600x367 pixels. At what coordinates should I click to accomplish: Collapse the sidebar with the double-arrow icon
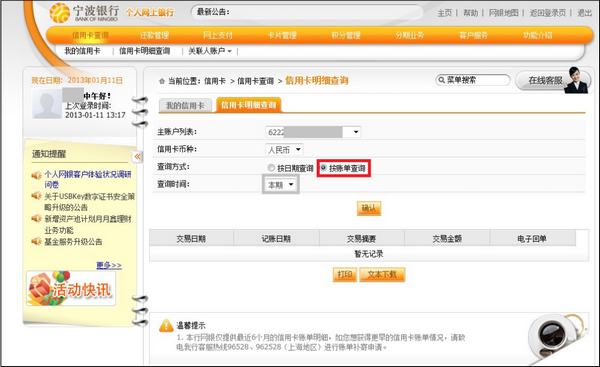(x=137, y=157)
